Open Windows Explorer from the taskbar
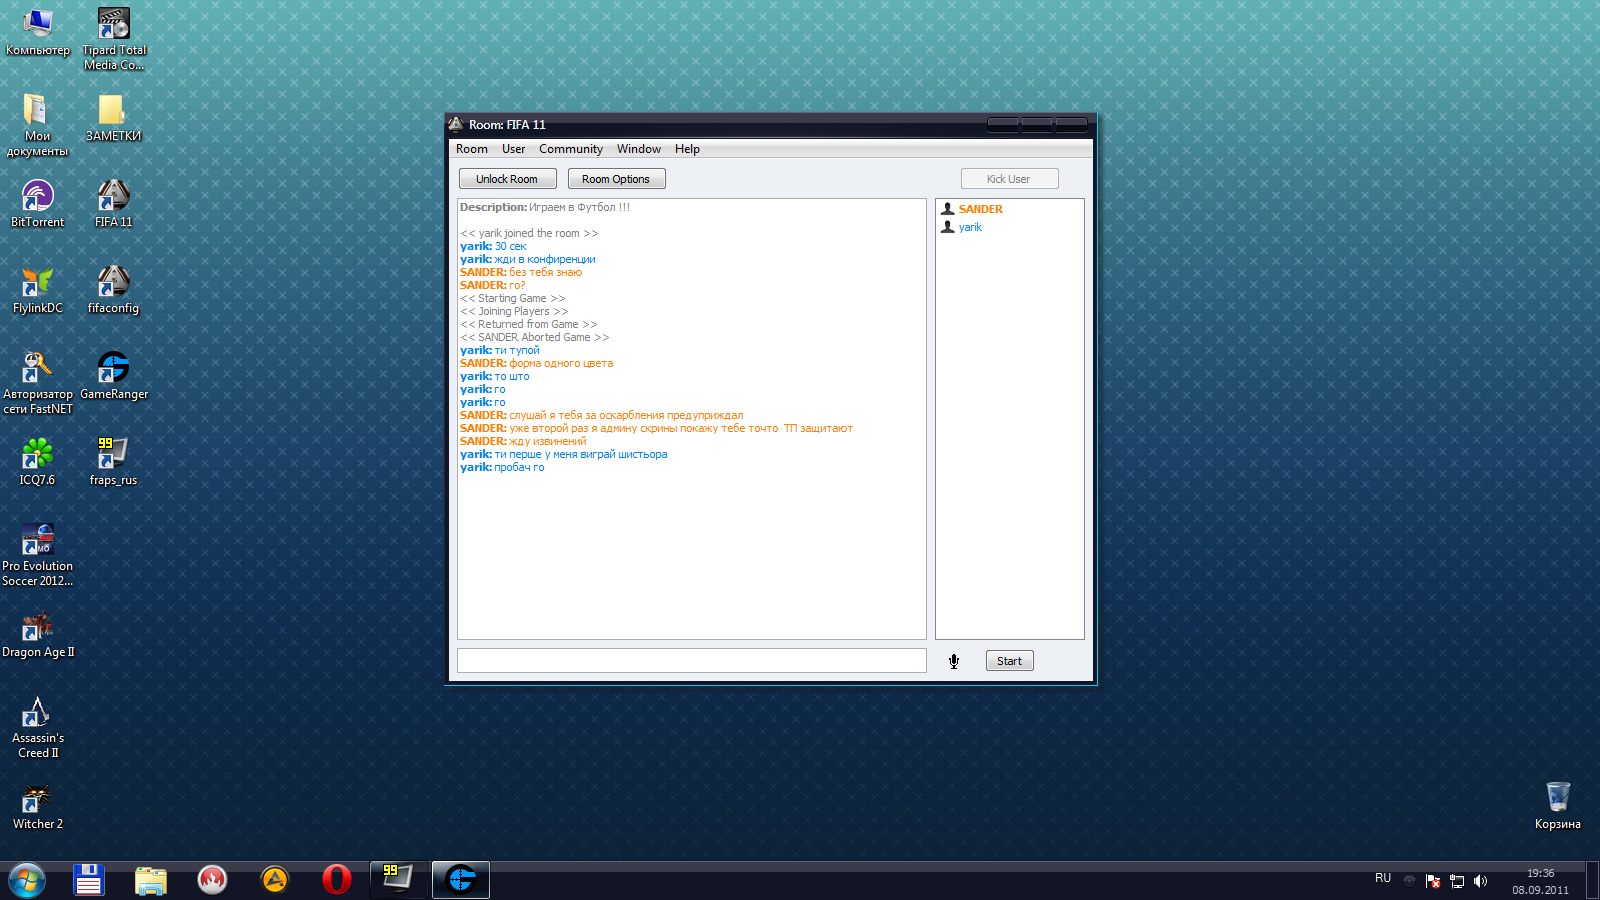 [x=151, y=880]
